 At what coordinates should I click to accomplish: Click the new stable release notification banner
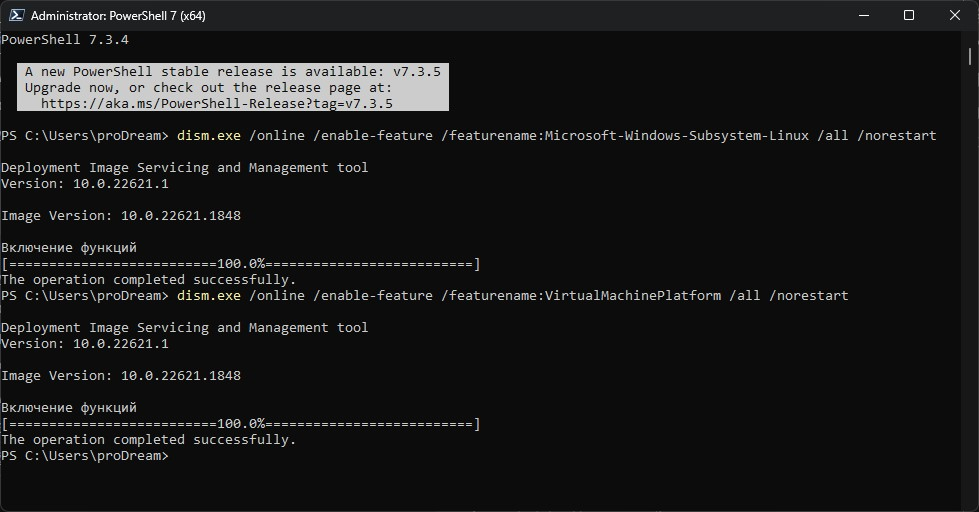coord(233,87)
